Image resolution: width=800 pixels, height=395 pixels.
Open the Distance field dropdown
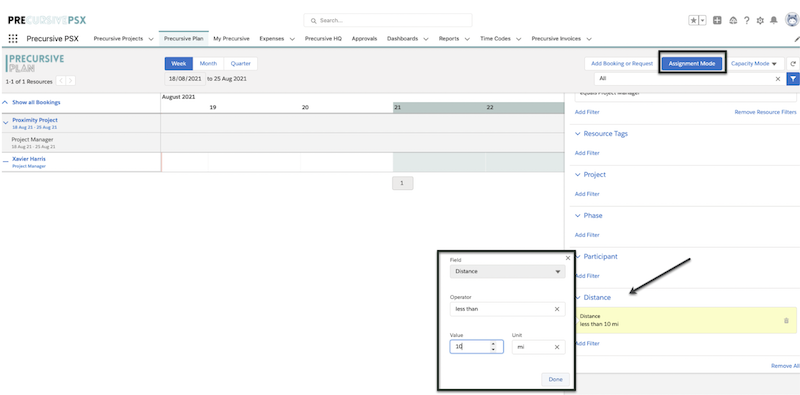pyautogui.click(x=507, y=271)
